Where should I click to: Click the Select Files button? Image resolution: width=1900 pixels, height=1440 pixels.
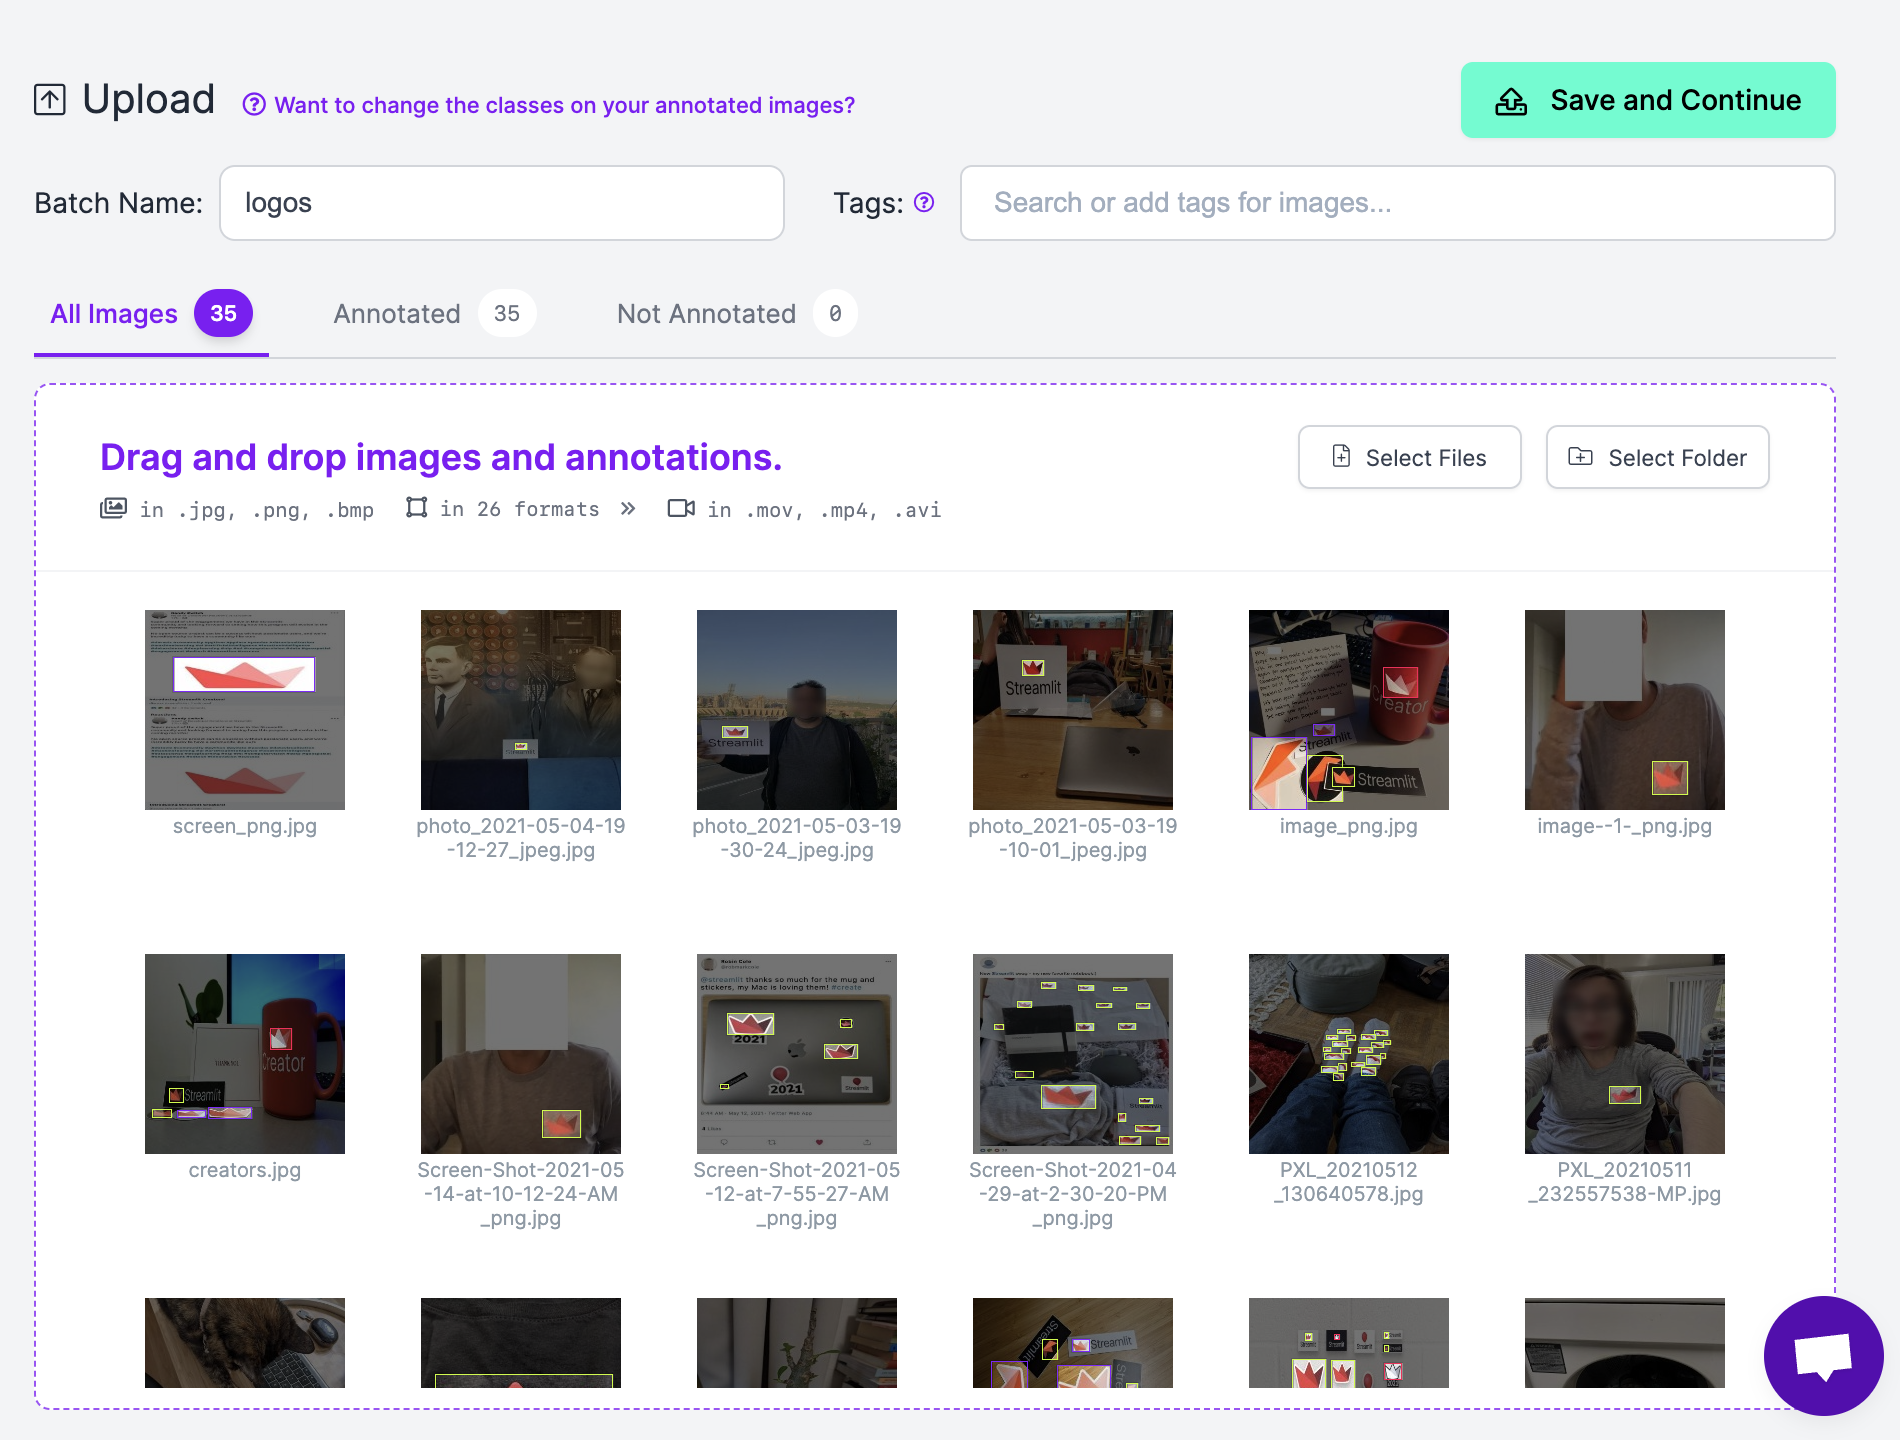[x=1409, y=457]
